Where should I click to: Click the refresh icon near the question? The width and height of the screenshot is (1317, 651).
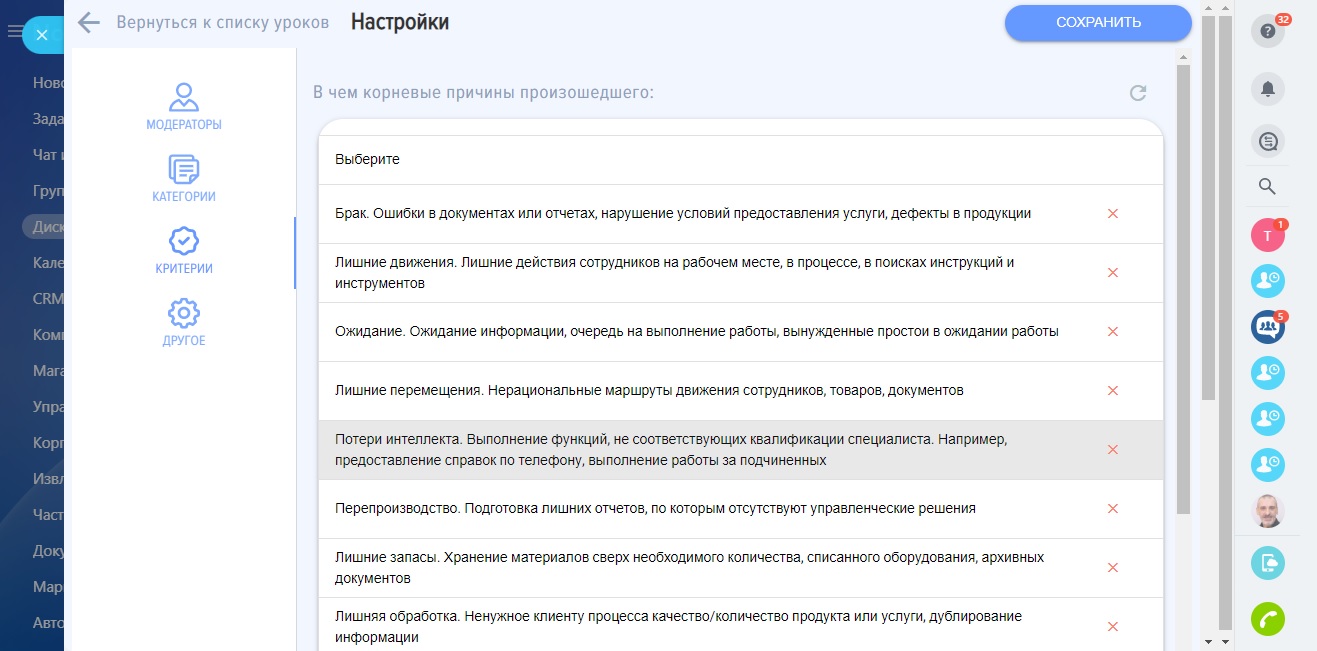[x=1137, y=93]
